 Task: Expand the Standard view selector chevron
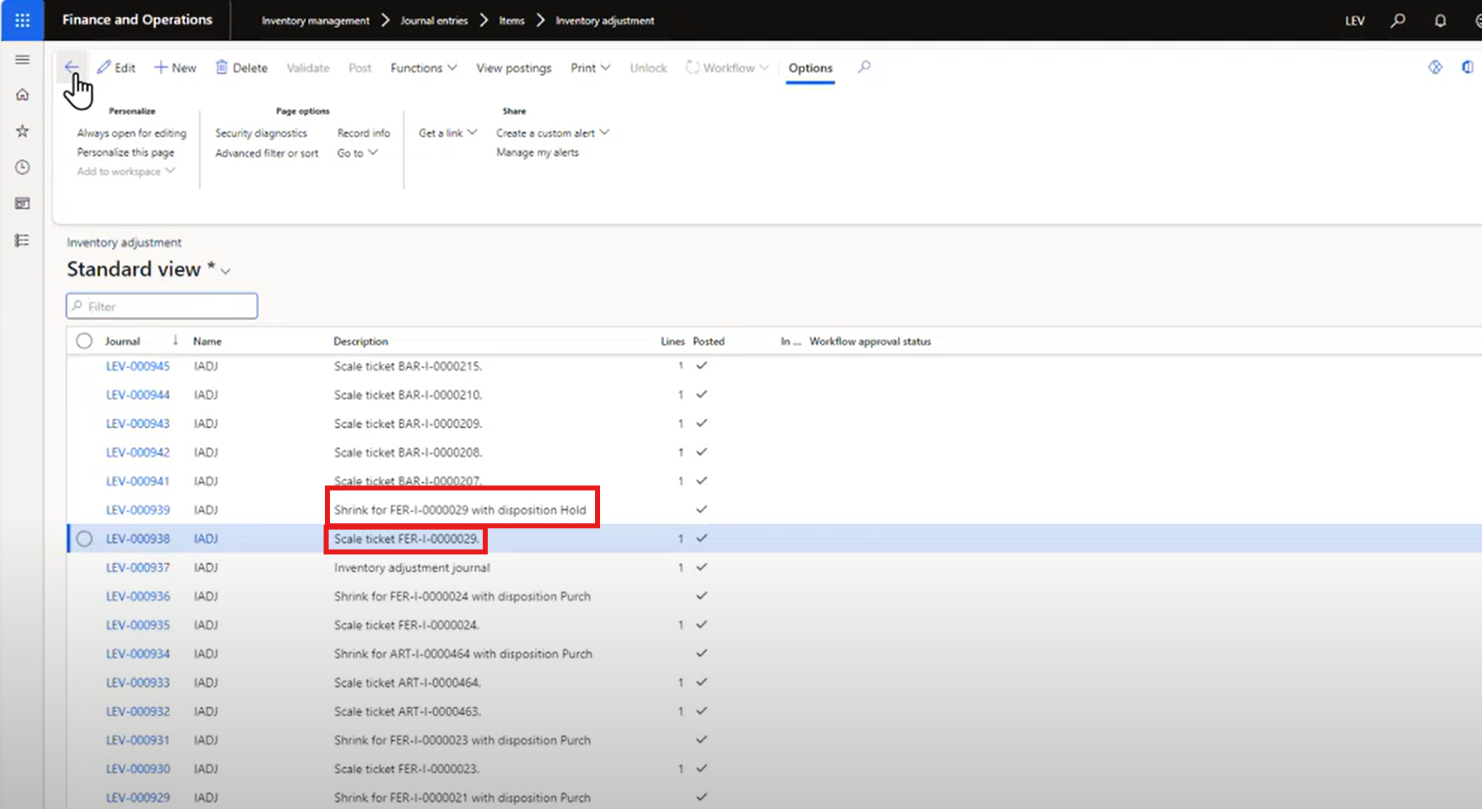(226, 270)
